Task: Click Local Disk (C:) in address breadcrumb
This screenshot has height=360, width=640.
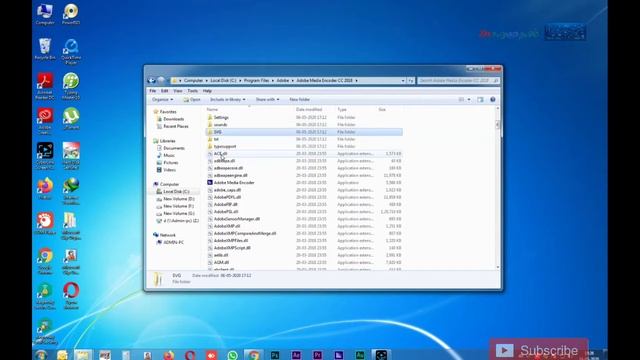Action: (x=223, y=81)
